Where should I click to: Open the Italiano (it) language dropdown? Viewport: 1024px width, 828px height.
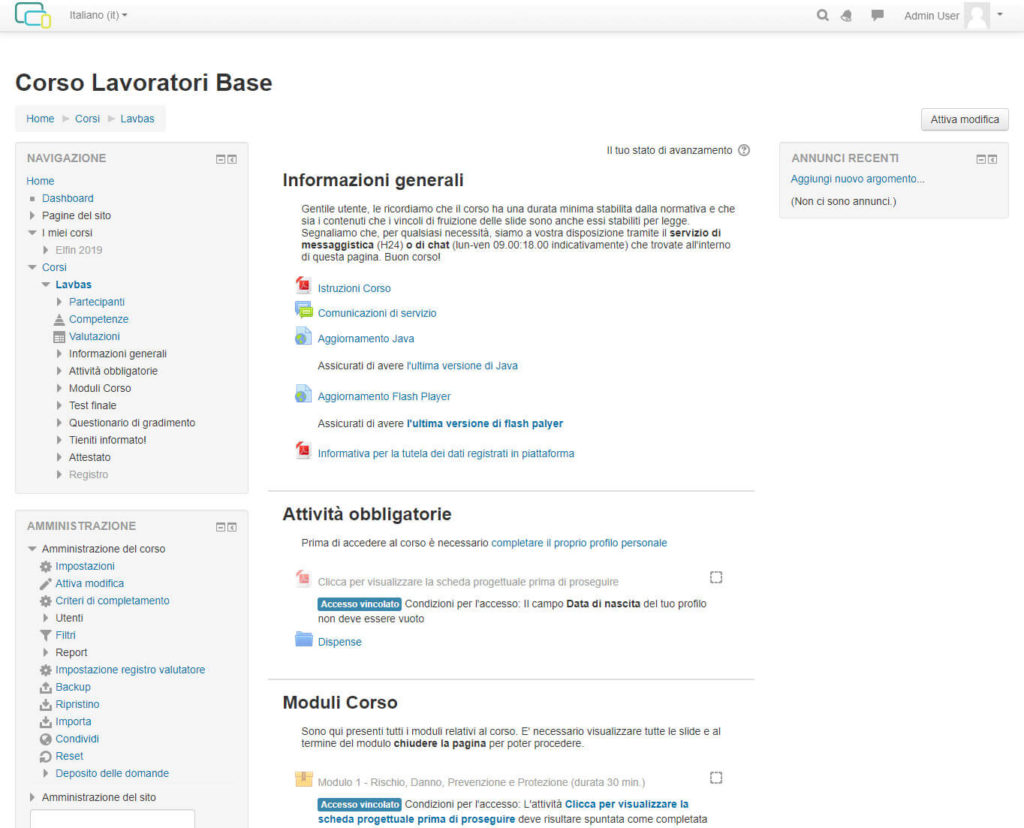(98, 16)
